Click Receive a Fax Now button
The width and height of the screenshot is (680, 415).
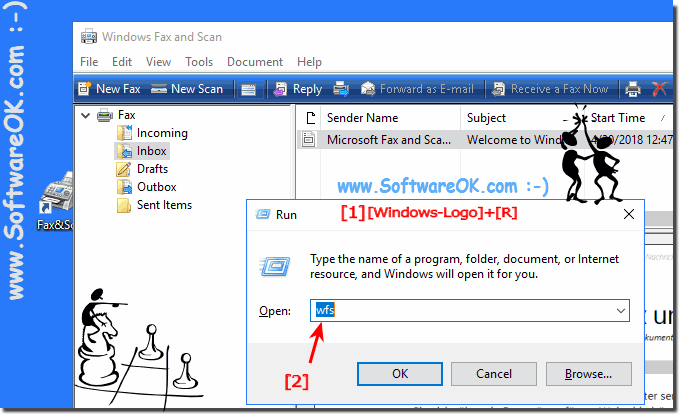550,89
